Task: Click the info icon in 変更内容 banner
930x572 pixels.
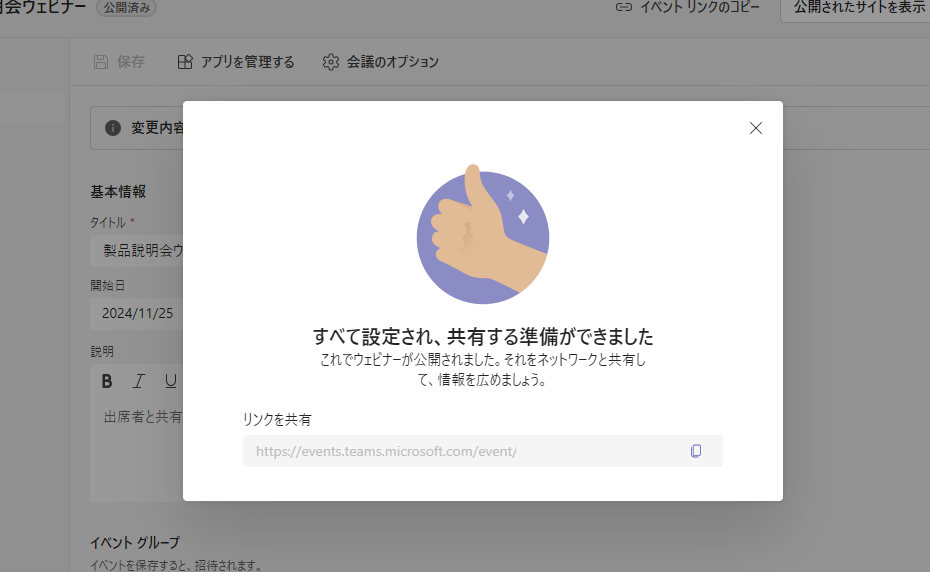Action: pos(112,128)
